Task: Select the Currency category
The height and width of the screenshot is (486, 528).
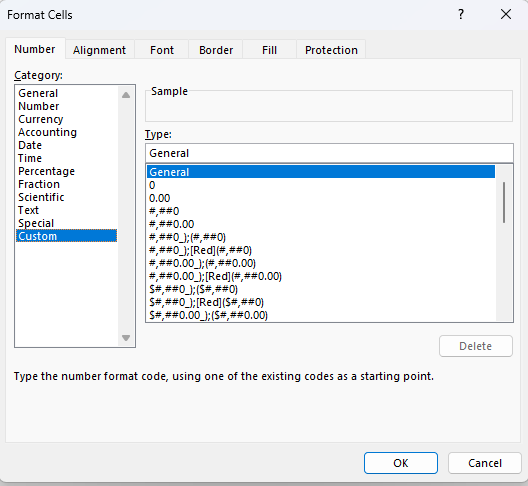Action: (x=41, y=119)
